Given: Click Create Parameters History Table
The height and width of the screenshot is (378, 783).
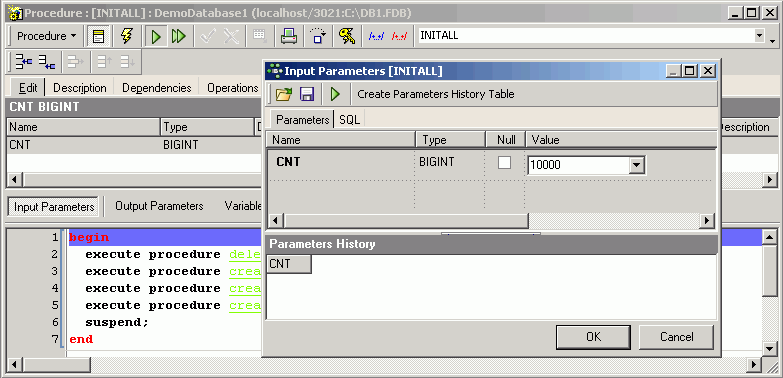Looking at the screenshot, I should point(436,94).
